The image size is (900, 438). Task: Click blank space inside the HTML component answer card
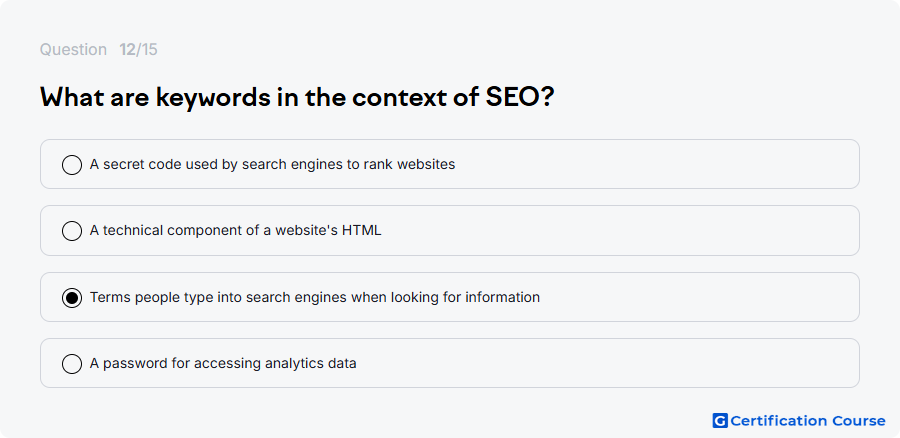click(x=620, y=230)
